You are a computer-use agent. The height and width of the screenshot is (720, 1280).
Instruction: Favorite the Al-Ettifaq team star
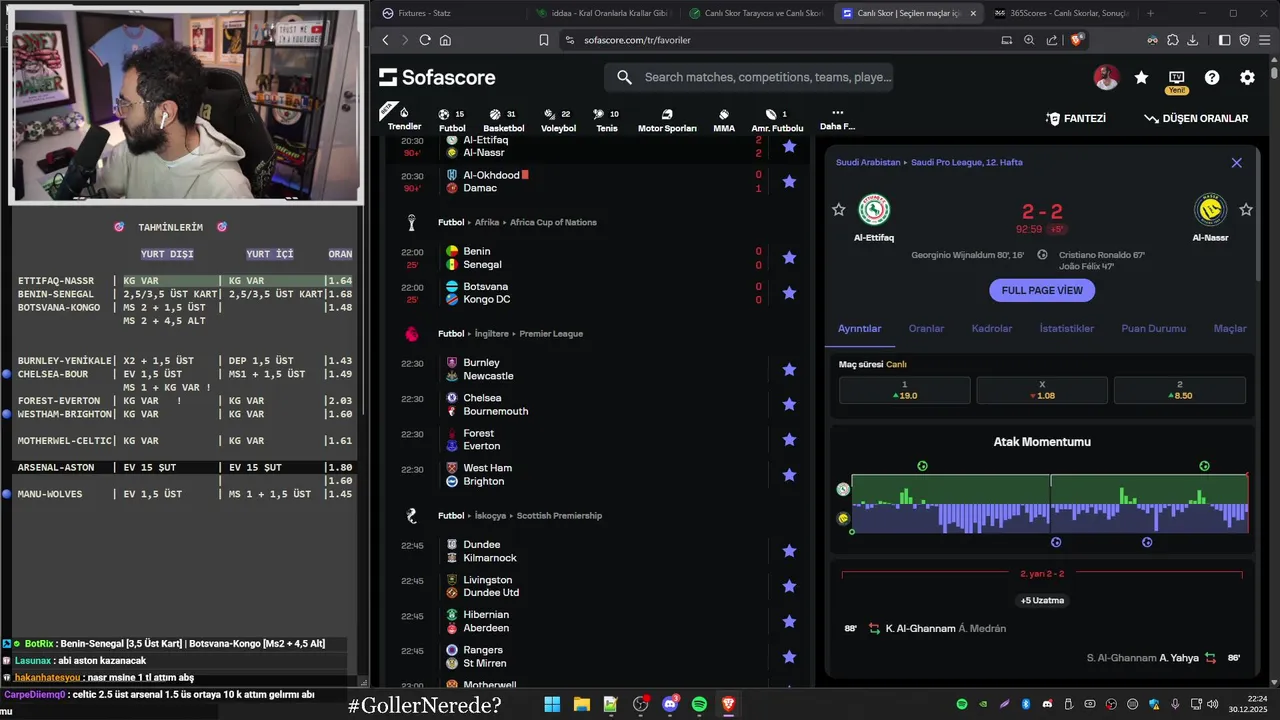pos(838,209)
